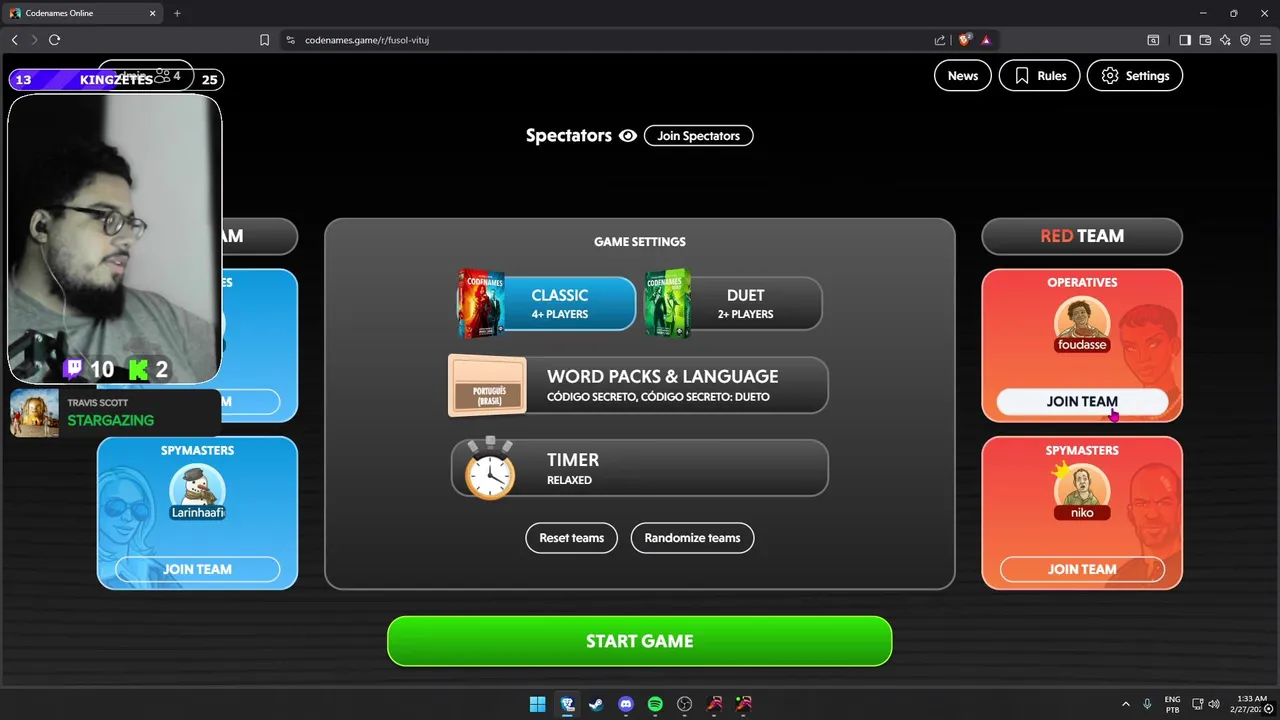The image size is (1280, 720).
Task: Join Red Team as a spymaster
Action: (x=1082, y=569)
